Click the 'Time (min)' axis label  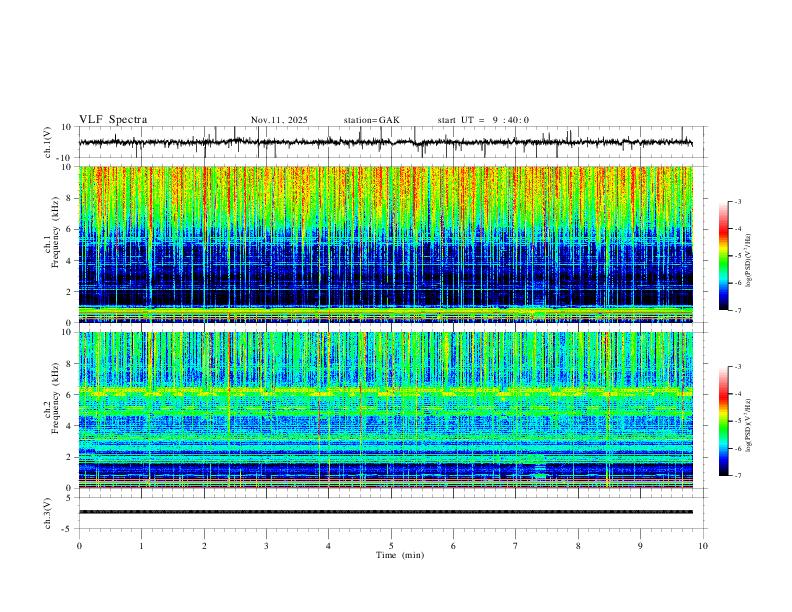(400, 555)
